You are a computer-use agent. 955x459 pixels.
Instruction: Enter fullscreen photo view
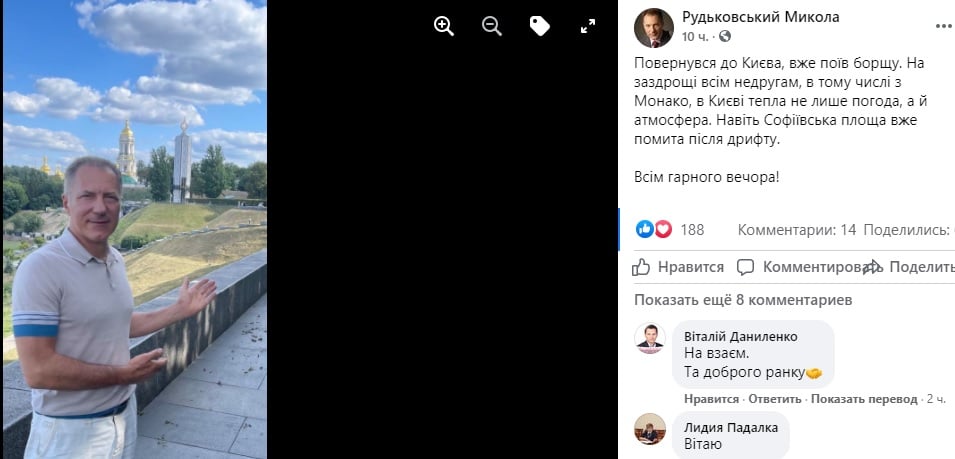[588, 26]
